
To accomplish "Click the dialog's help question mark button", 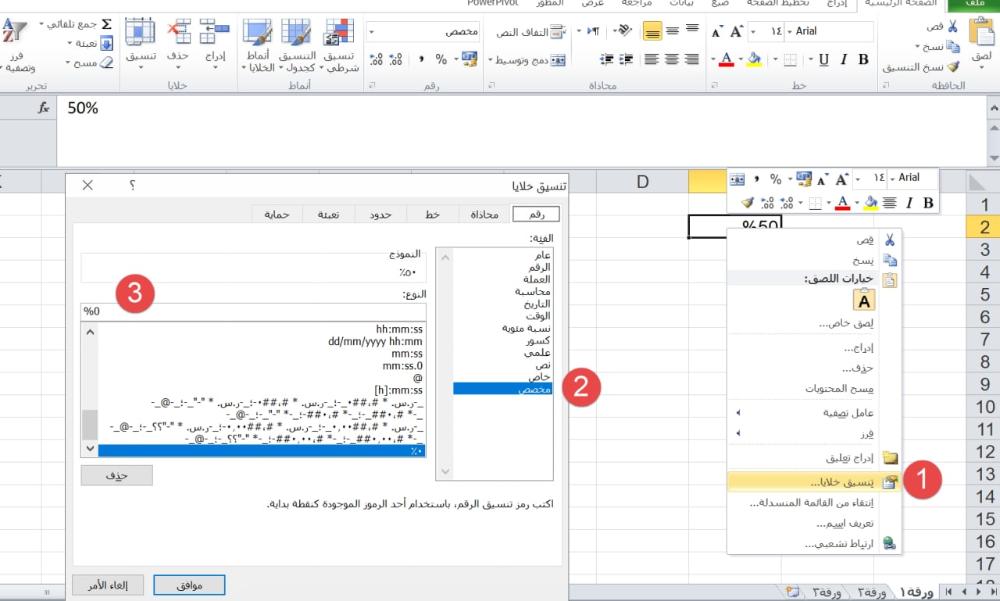I will coord(132,185).
